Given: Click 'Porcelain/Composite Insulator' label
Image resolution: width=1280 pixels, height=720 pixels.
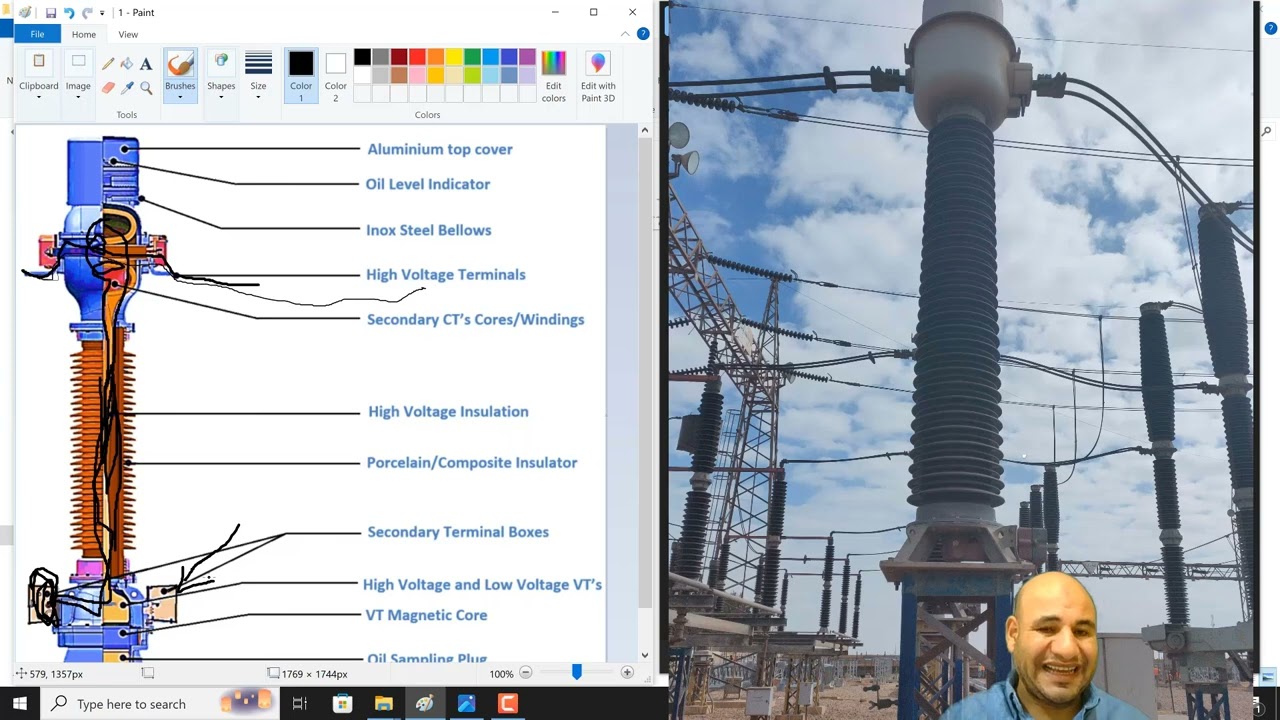Looking at the screenshot, I should click(x=472, y=462).
